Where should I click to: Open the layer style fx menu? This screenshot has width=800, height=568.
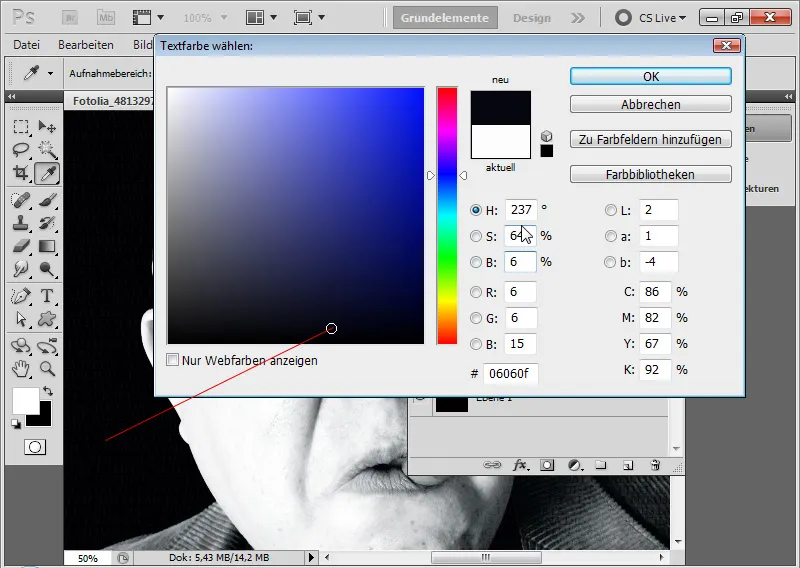[520, 465]
